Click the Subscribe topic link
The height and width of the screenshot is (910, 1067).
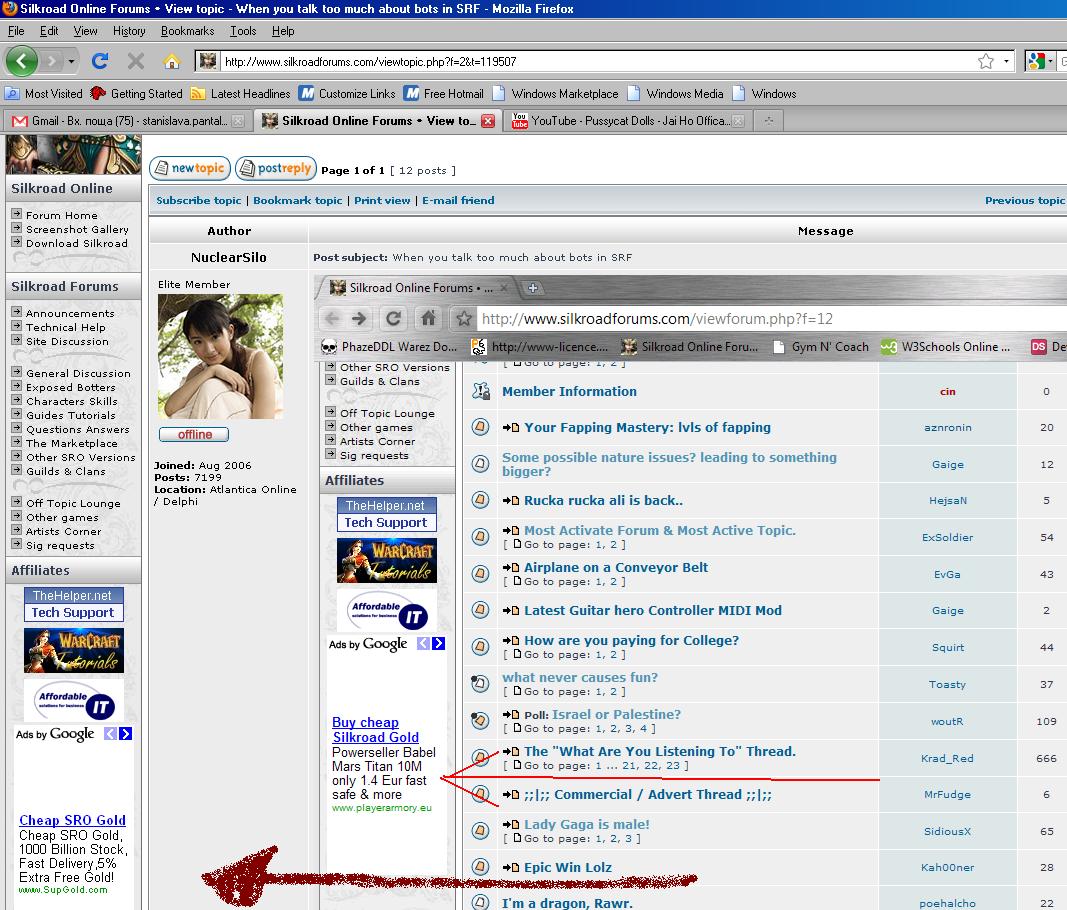point(198,200)
